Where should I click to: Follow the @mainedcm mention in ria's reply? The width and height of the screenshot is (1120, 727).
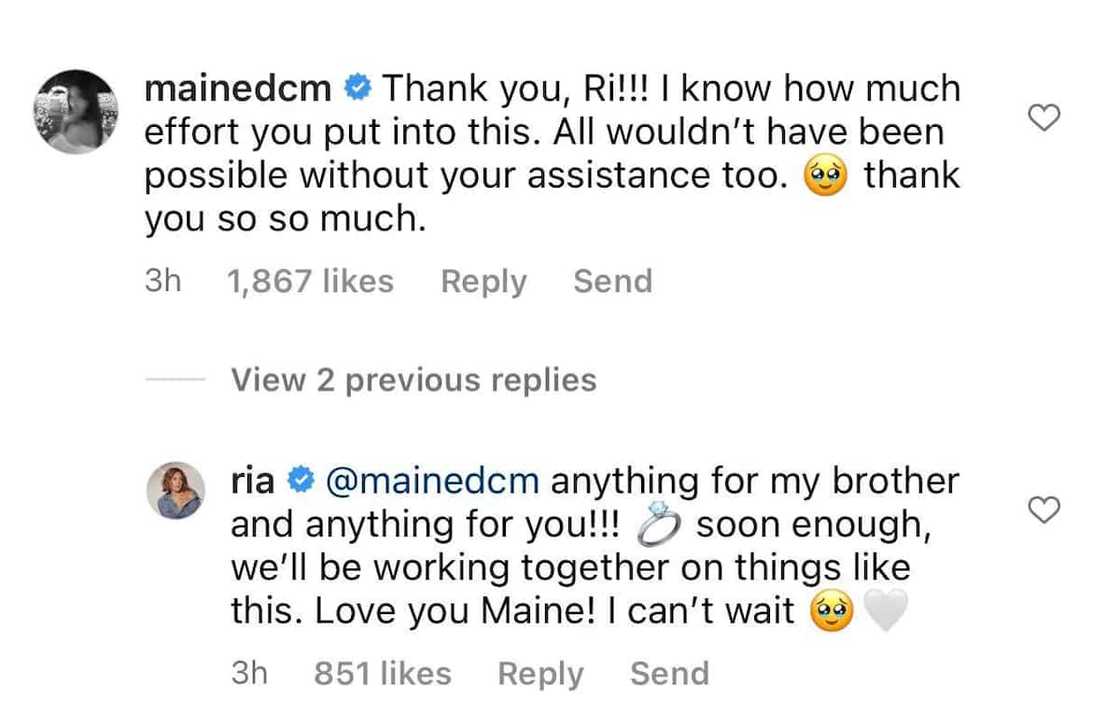point(432,483)
